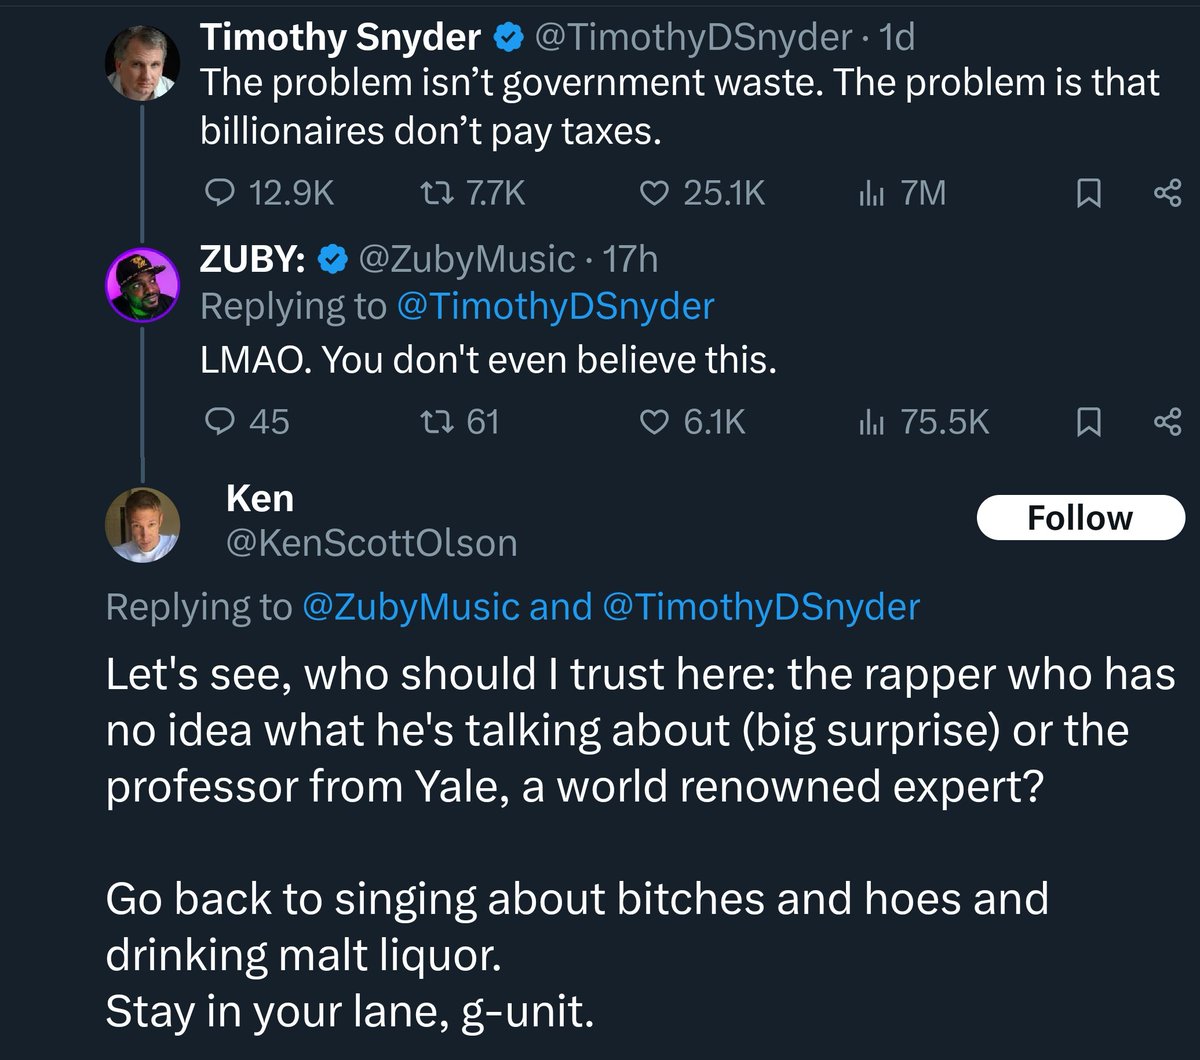
Task: Like ZUBY's reply
Action: [653, 422]
